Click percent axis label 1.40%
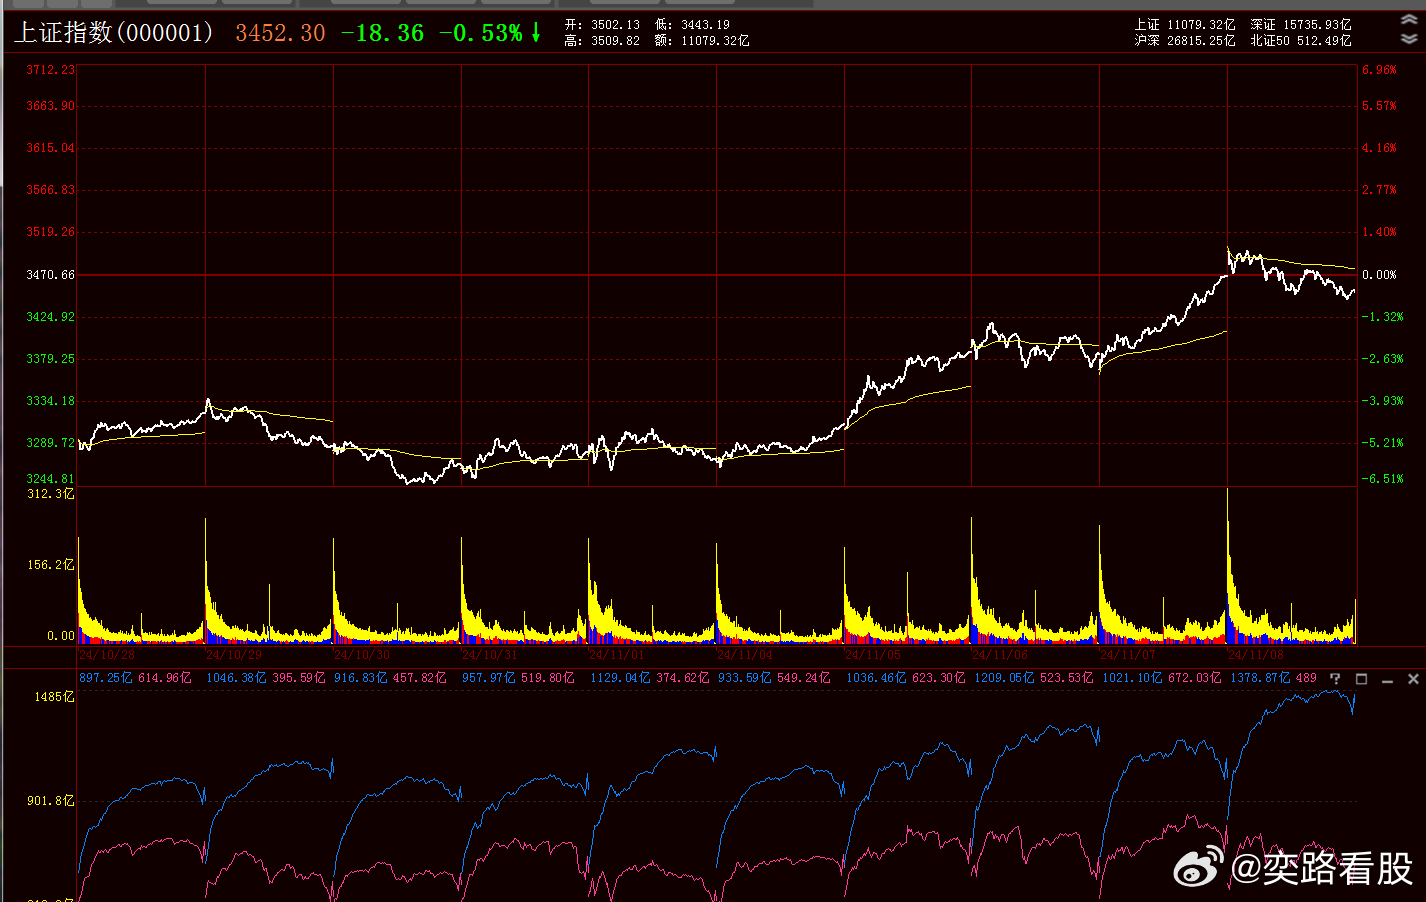 point(1379,232)
